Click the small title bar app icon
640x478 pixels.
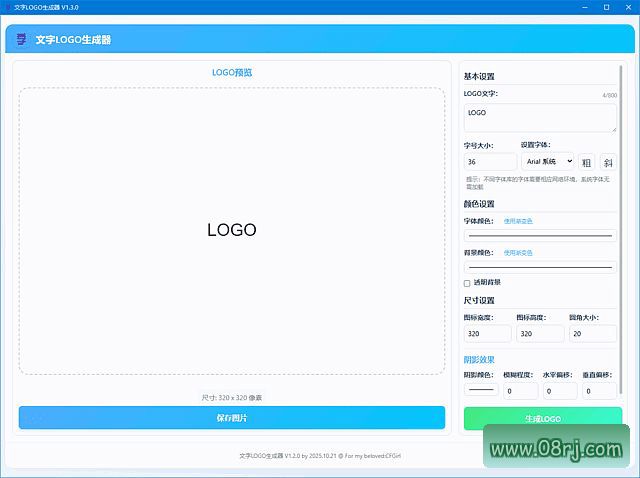pyautogui.click(x=7, y=6)
